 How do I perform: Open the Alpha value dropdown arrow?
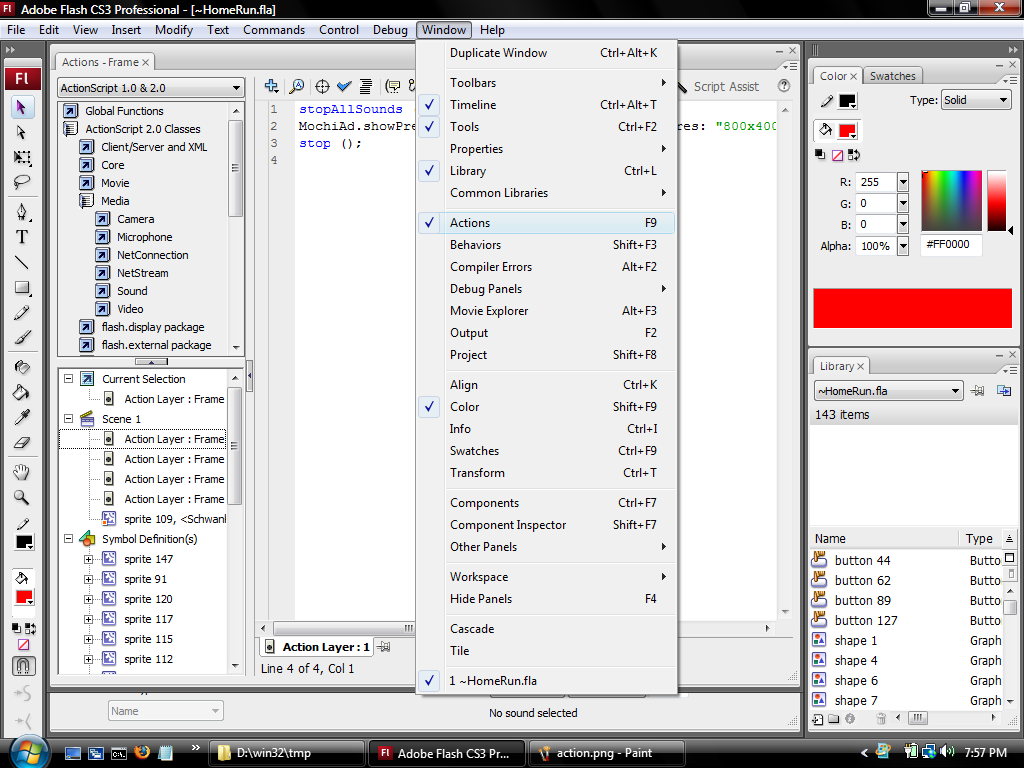point(903,246)
